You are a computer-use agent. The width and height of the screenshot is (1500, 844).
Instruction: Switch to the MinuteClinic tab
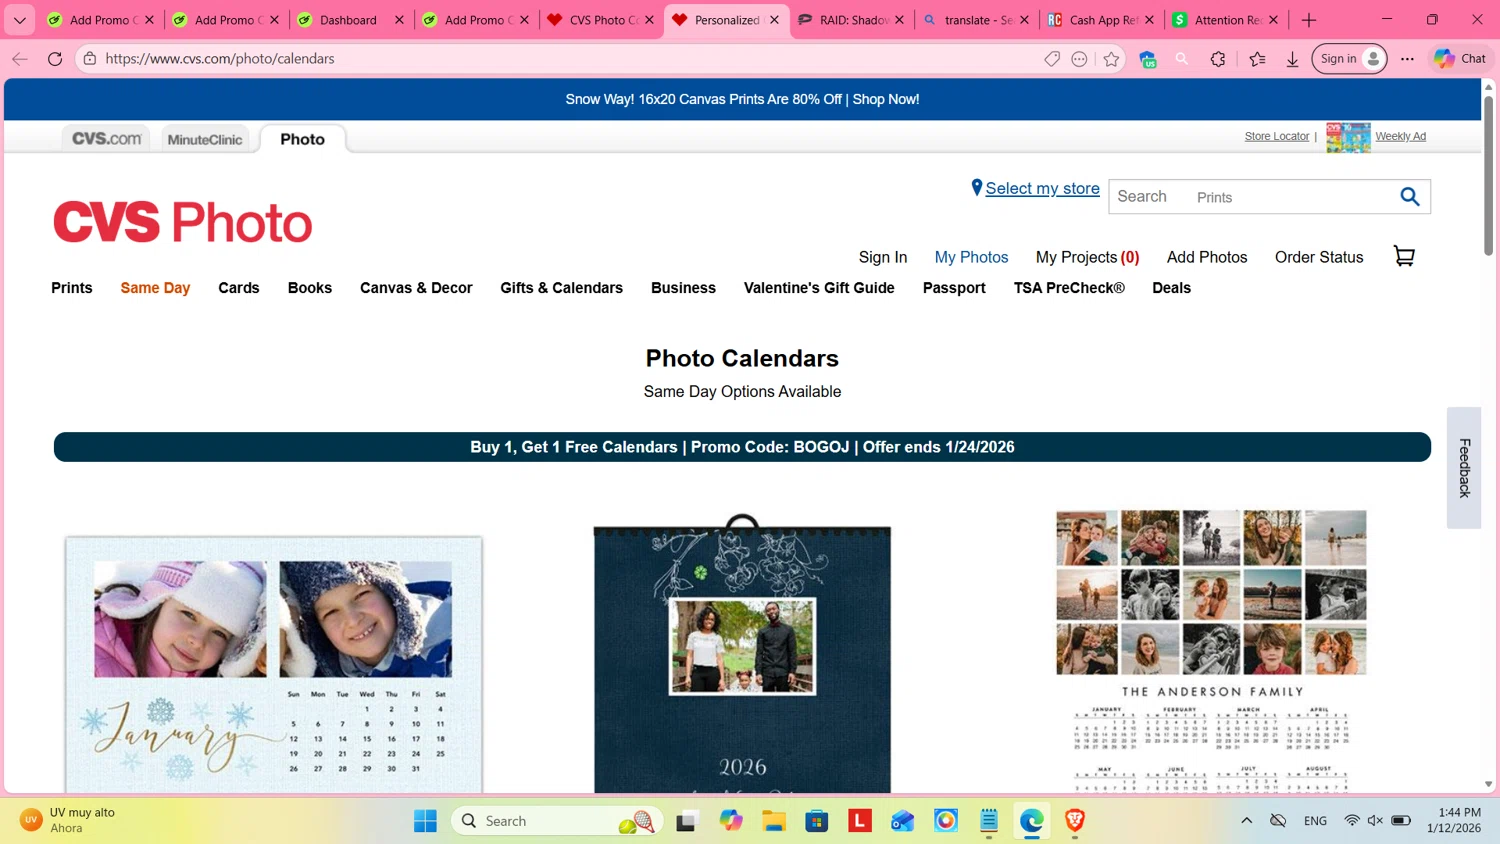point(205,139)
